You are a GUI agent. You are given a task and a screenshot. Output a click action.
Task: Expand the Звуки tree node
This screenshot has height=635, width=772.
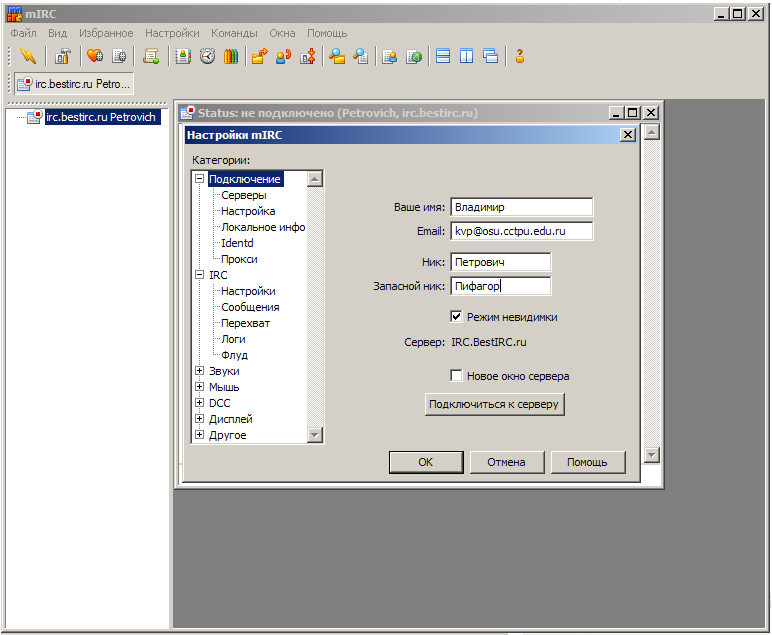[x=199, y=371]
